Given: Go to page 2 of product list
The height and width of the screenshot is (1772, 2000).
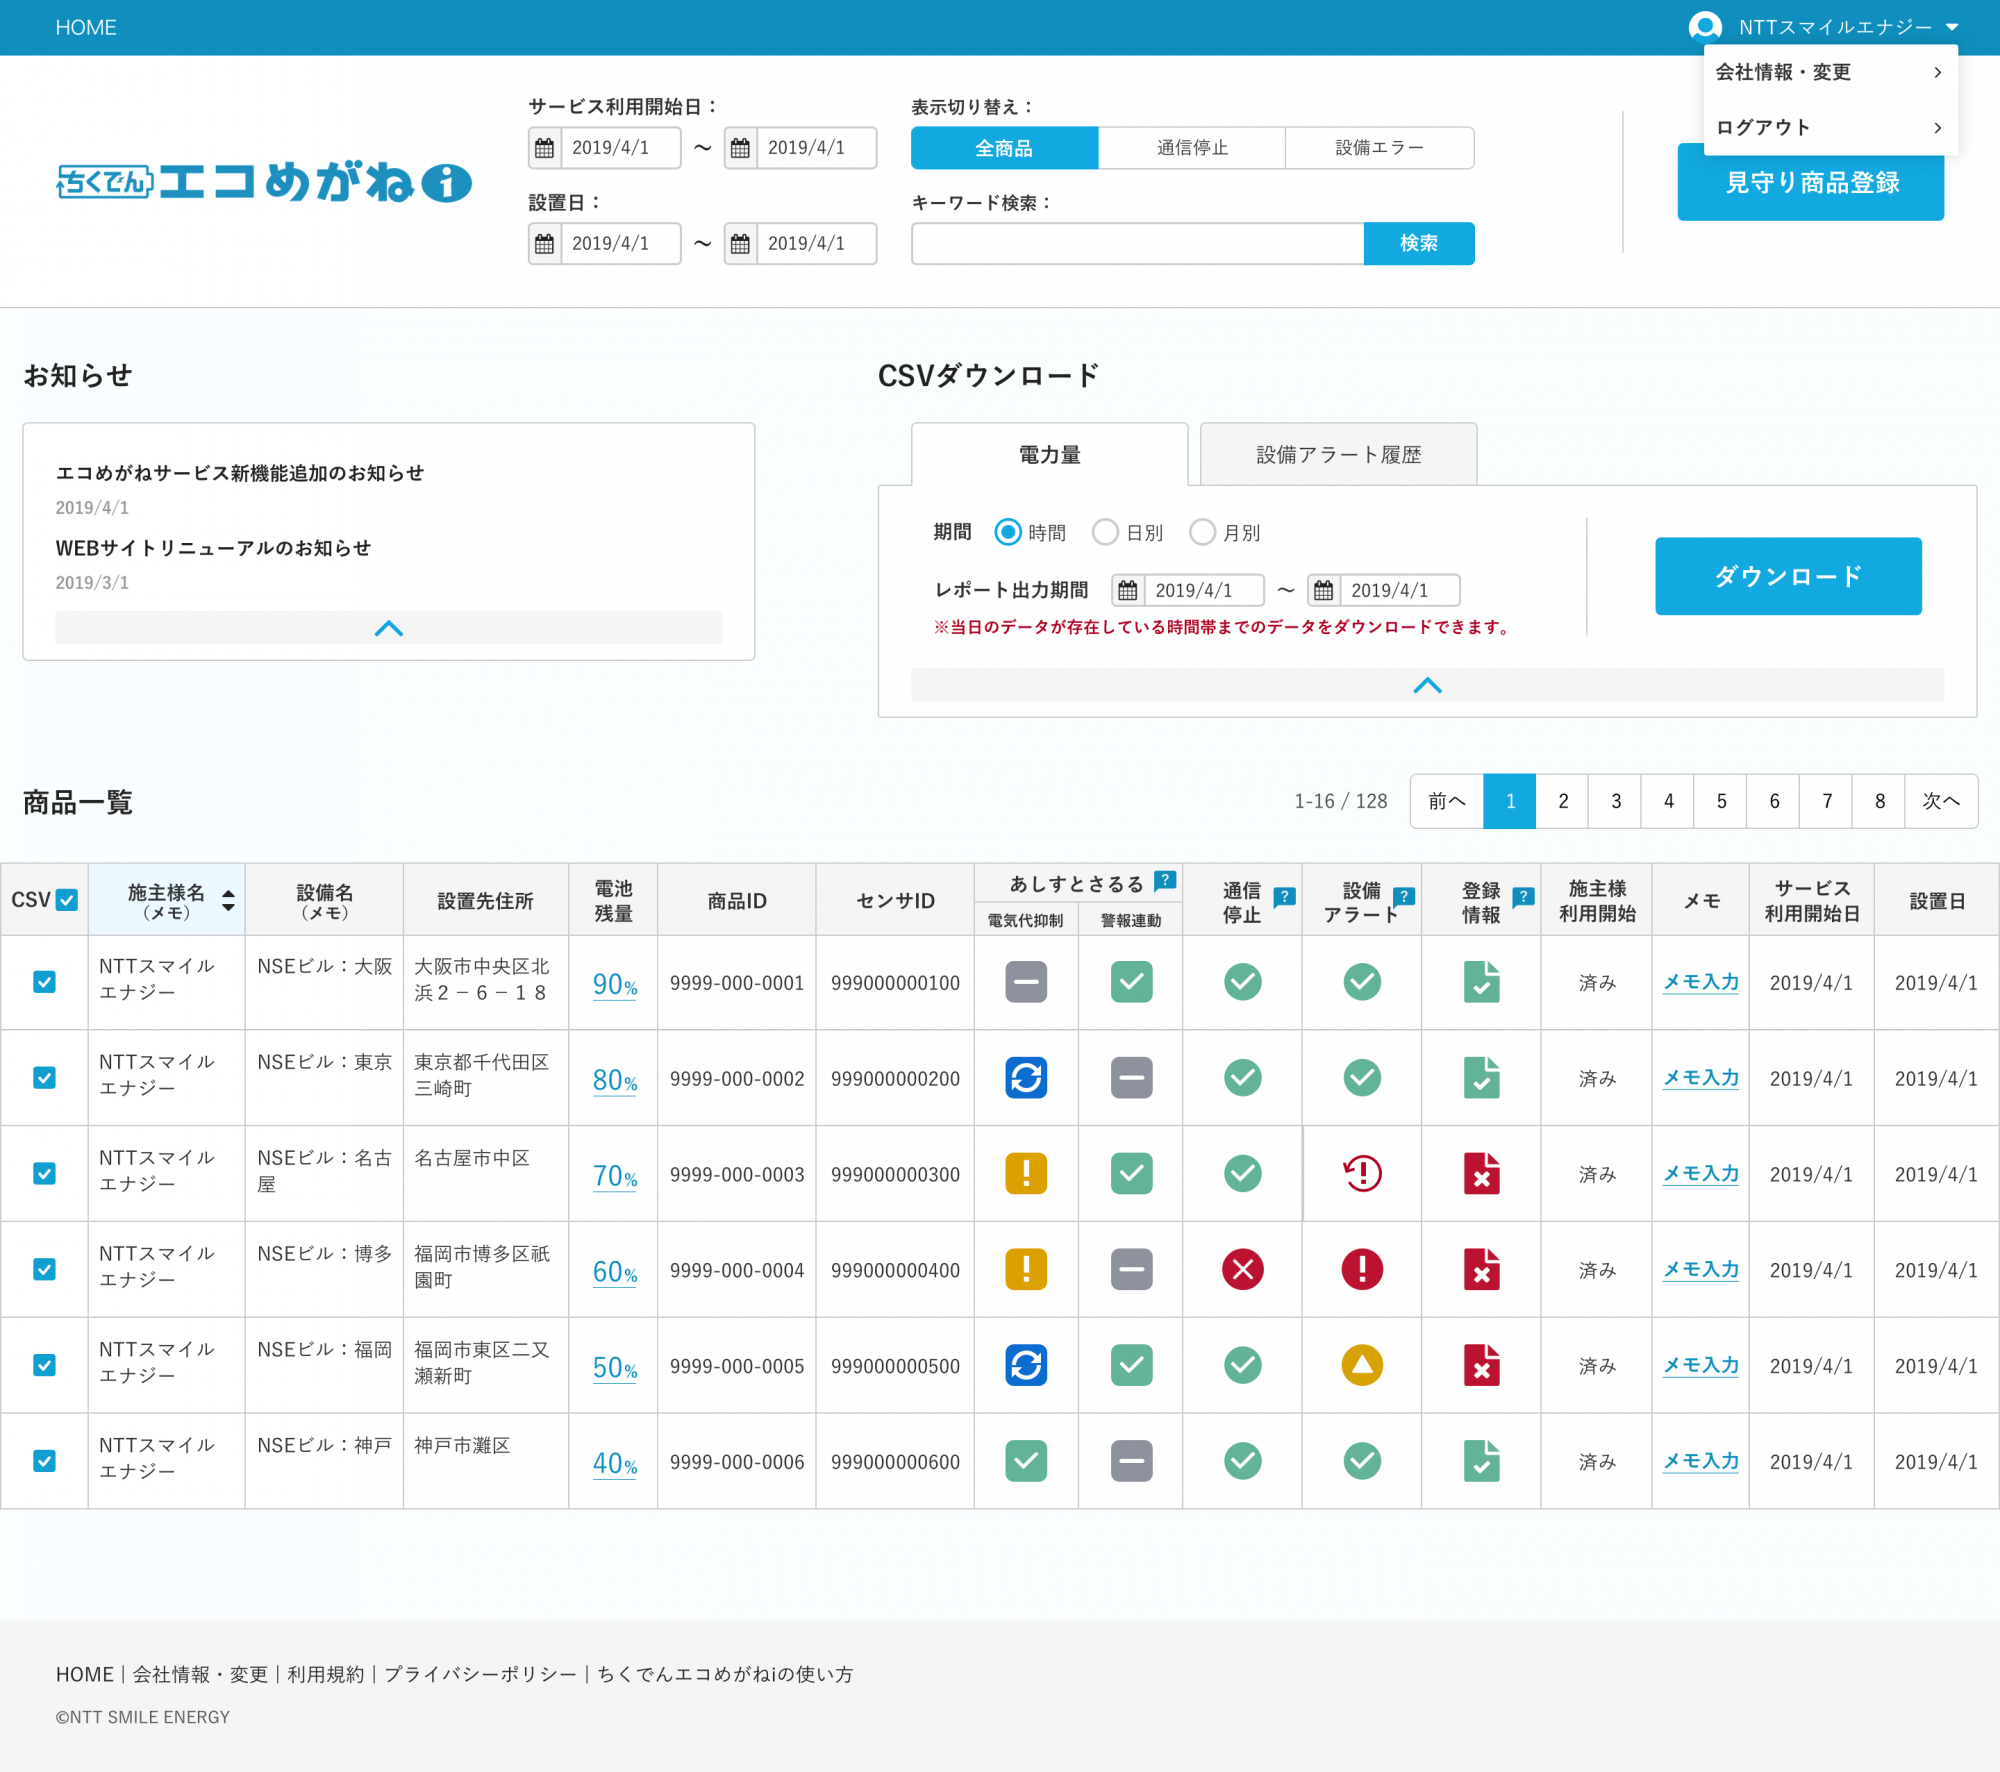Looking at the screenshot, I should pyautogui.click(x=1563, y=801).
